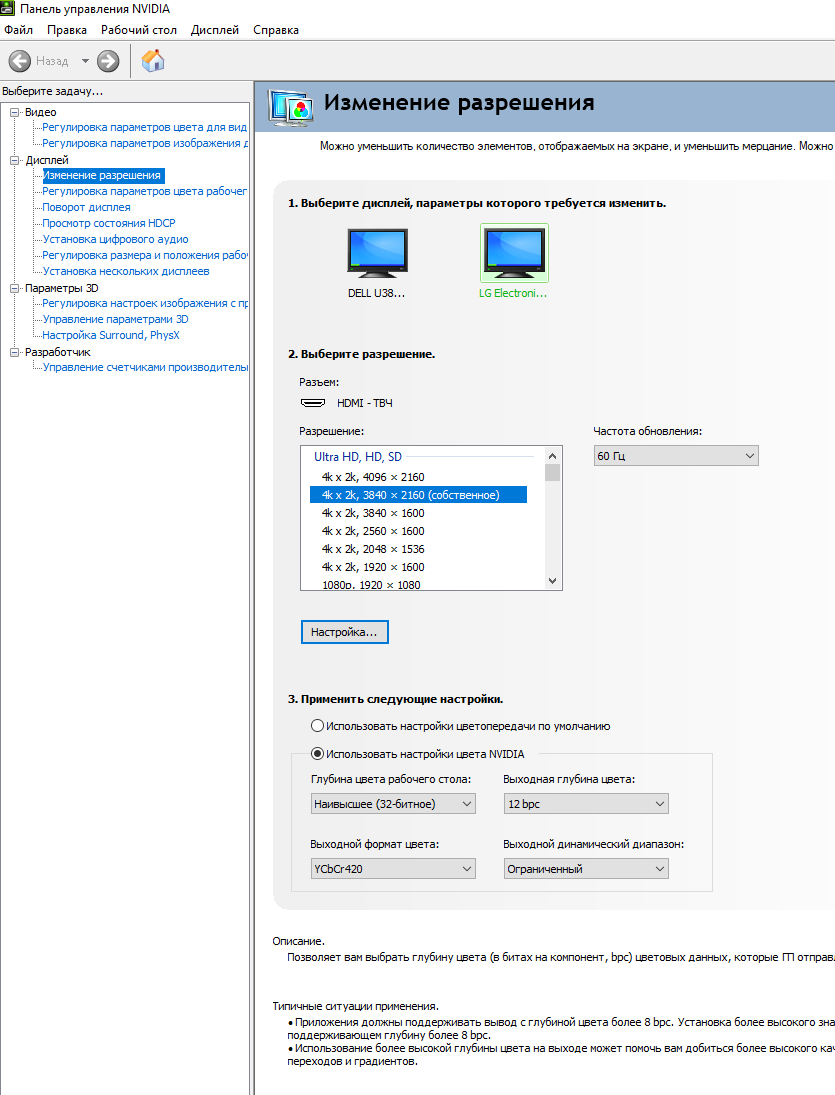Open the output color depth 12 bpc dropdown
Image resolution: width=835 pixels, height=1095 pixels.
point(586,804)
